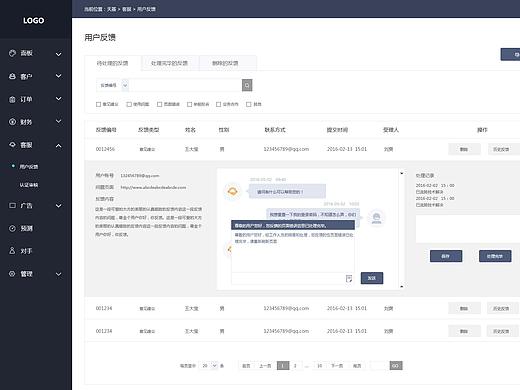Expand the 财务 sidebar menu chevron

click(x=58, y=122)
